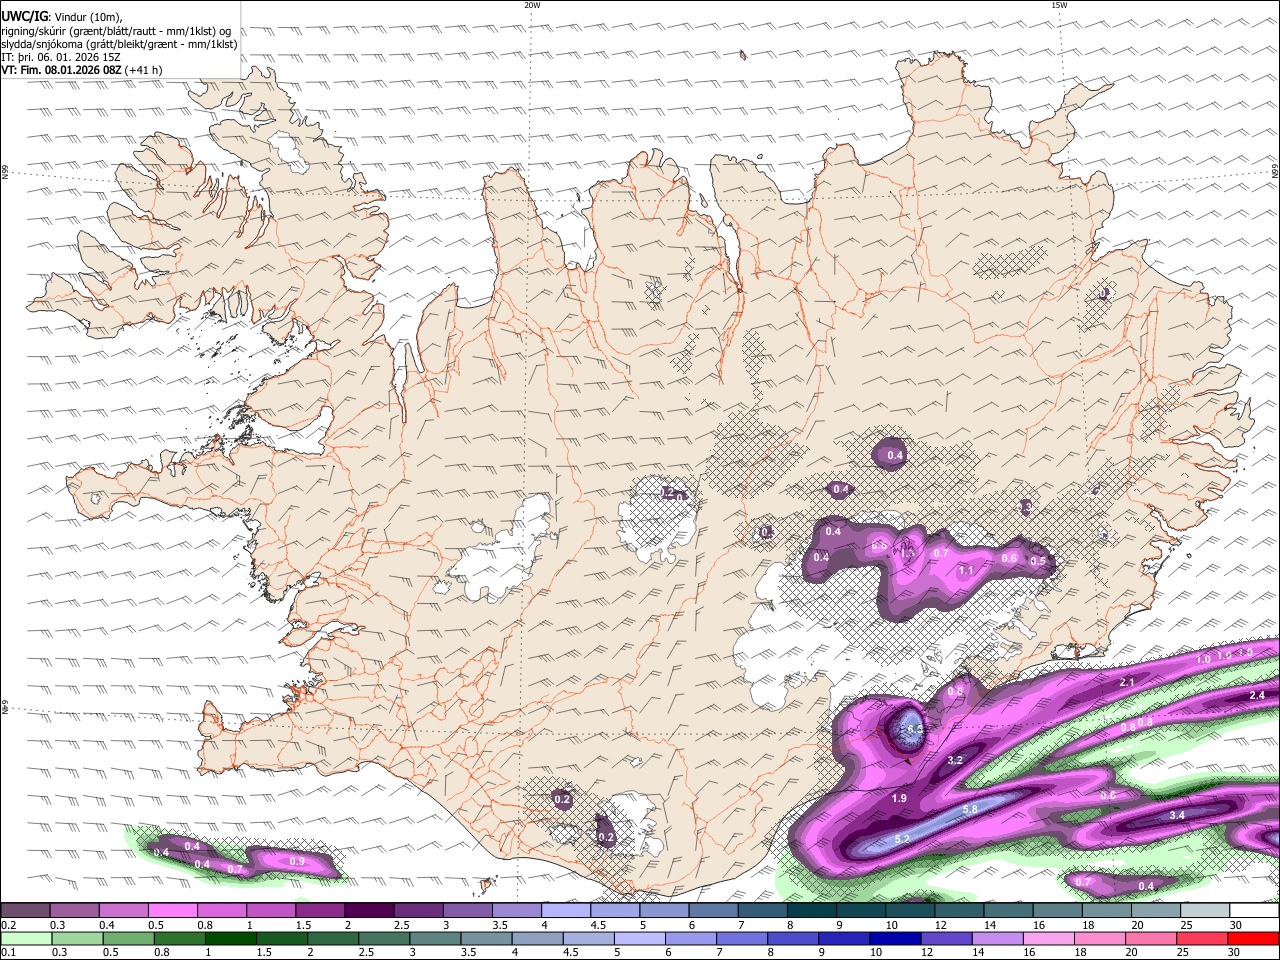
Task: Select the darkest green swatch between 1 and 1.5
Action: tap(230, 938)
